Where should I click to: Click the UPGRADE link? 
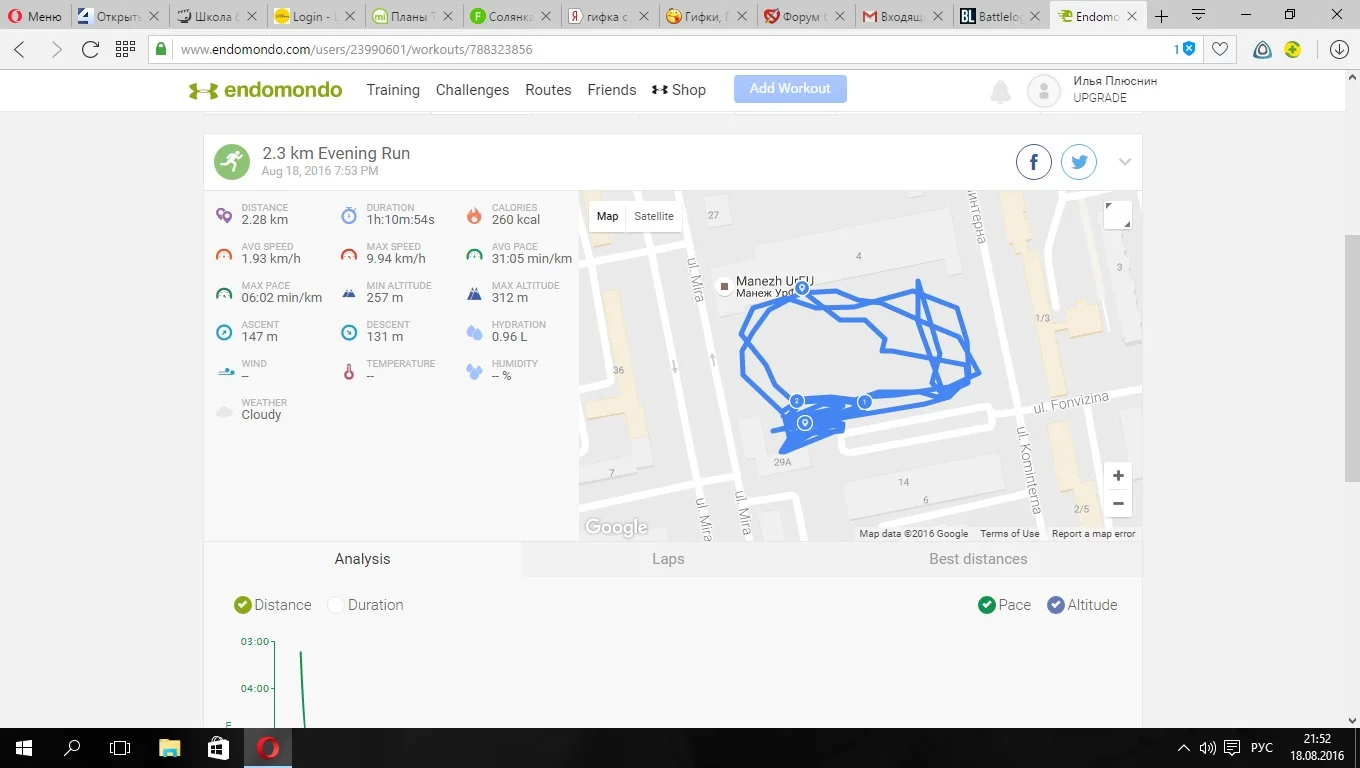pyautogui.click(x=1100, y=98)
